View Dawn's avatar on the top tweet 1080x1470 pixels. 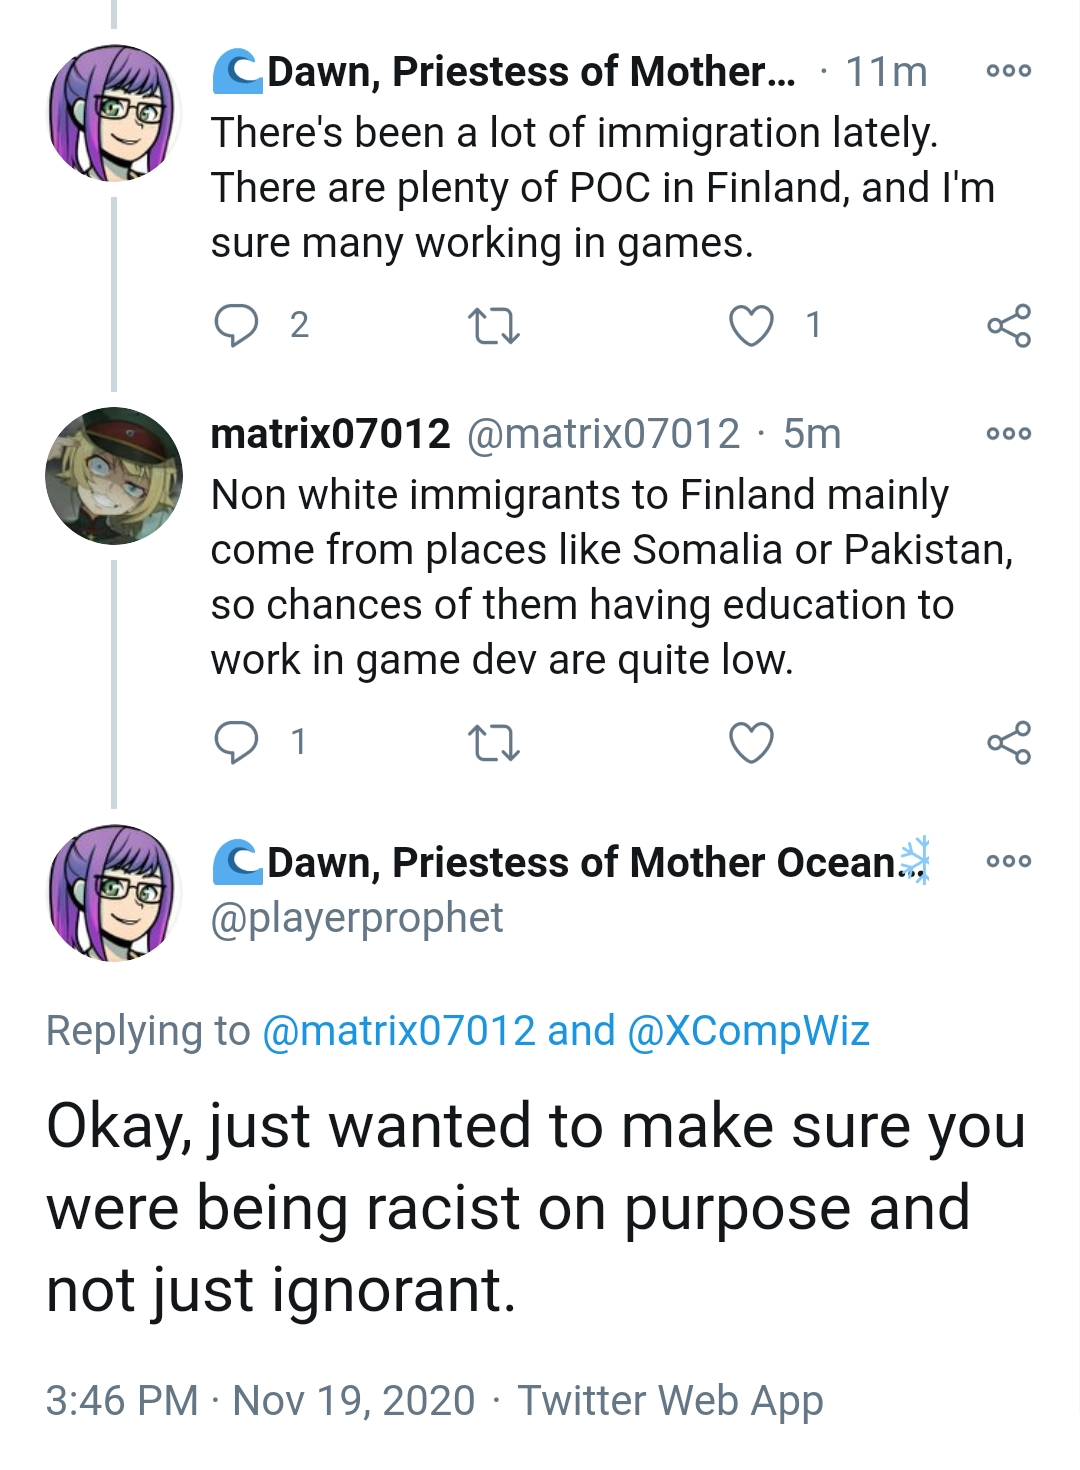click(x=114, y=113)
